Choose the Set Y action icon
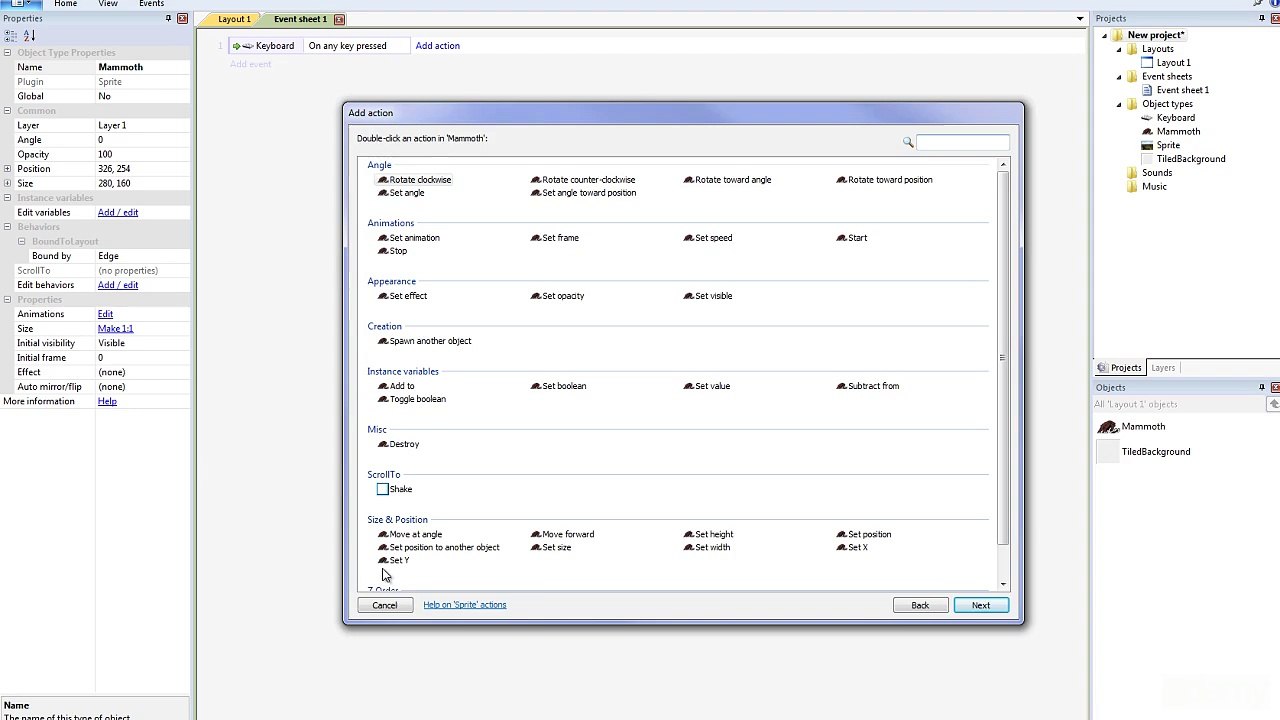 coord(382,560)
